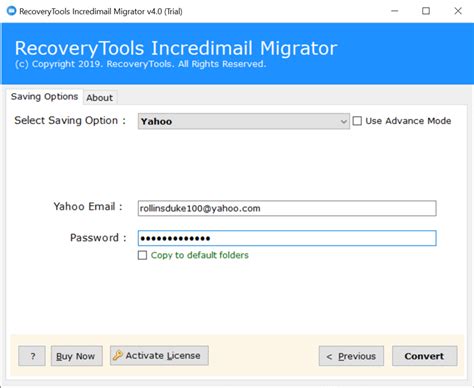The width and height of the screenshot is (474, 388).
Task: Open the Select Saving Option dropdown
Action: [x=244, y=121]
